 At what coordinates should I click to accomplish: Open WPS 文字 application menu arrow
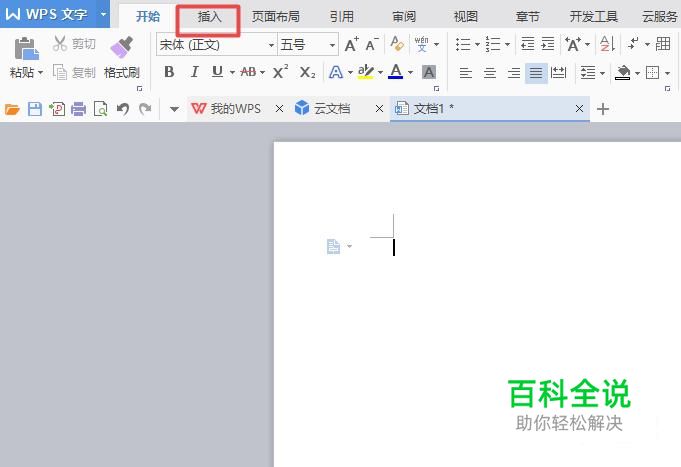click(103, 14)
